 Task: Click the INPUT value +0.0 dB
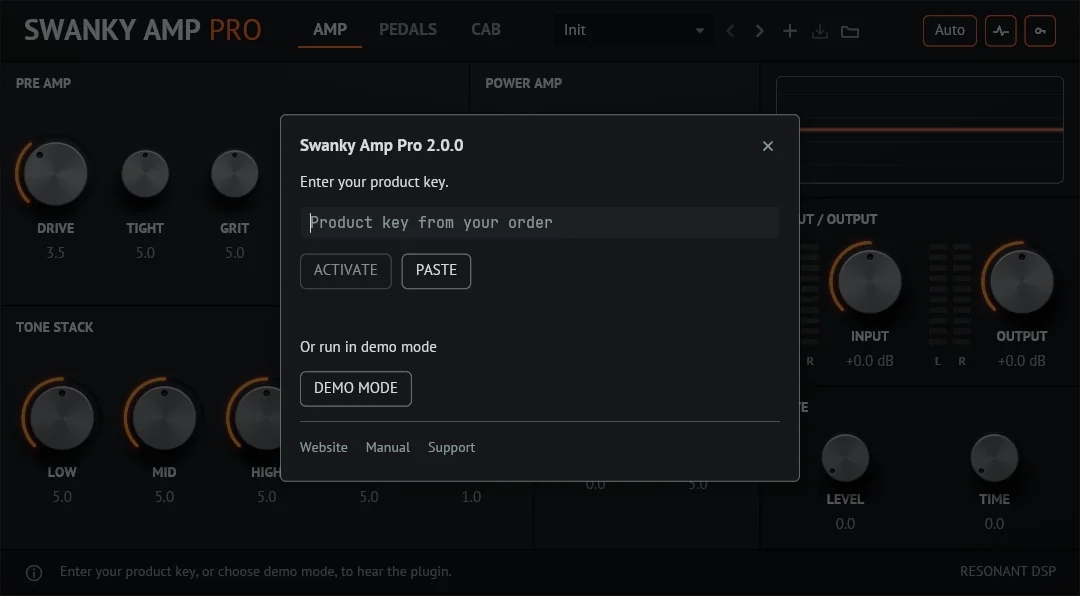pyautogui.click(x=869, y=361)
